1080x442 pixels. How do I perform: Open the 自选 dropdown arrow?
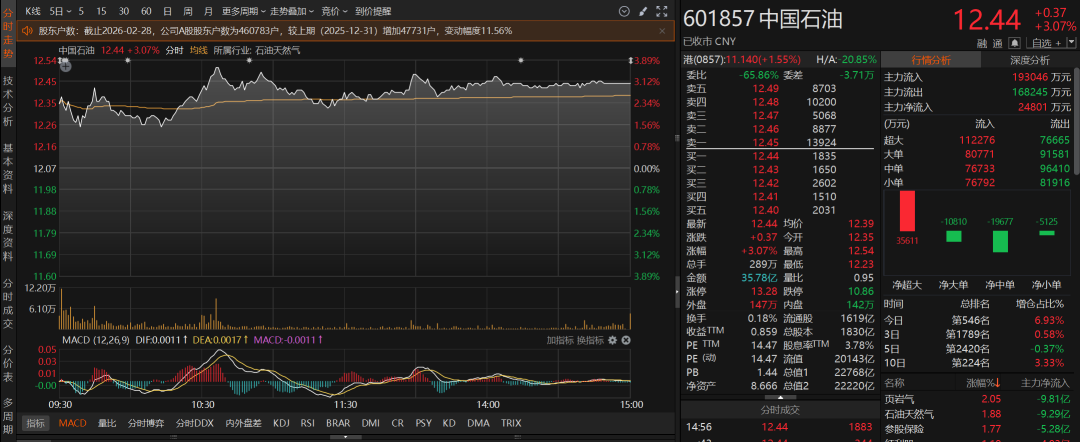tap(1072, 43)
